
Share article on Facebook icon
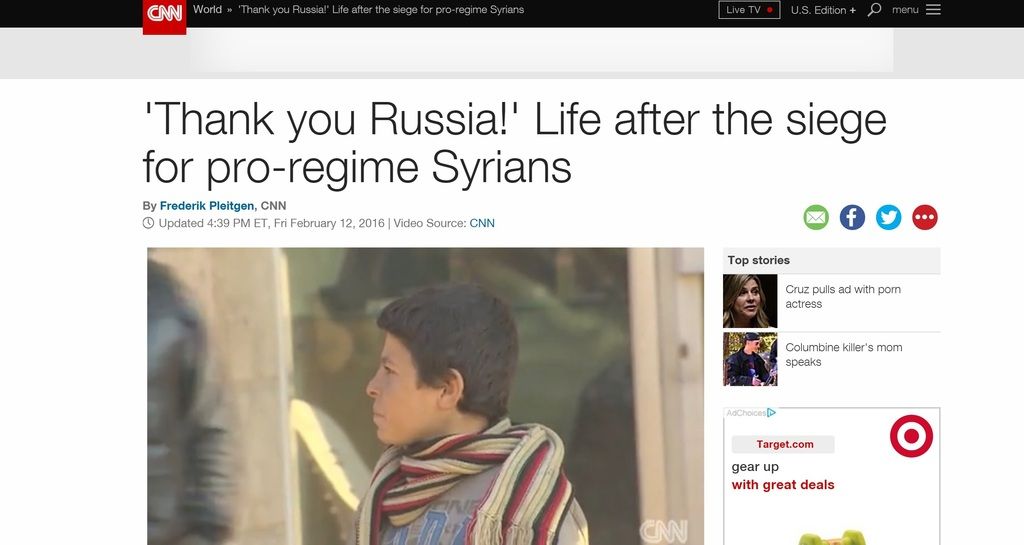(x=852, y=217)
